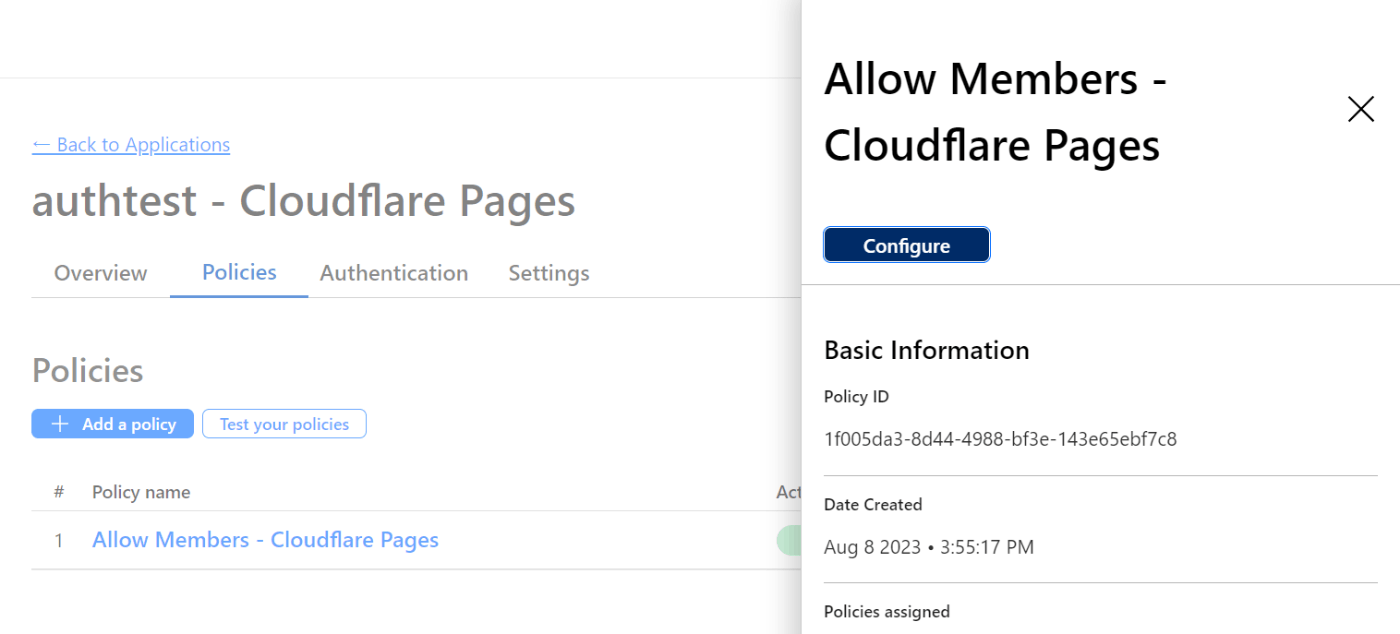
Task: Toggle the partially hidden policy action badge
Action: pos(789,540)
